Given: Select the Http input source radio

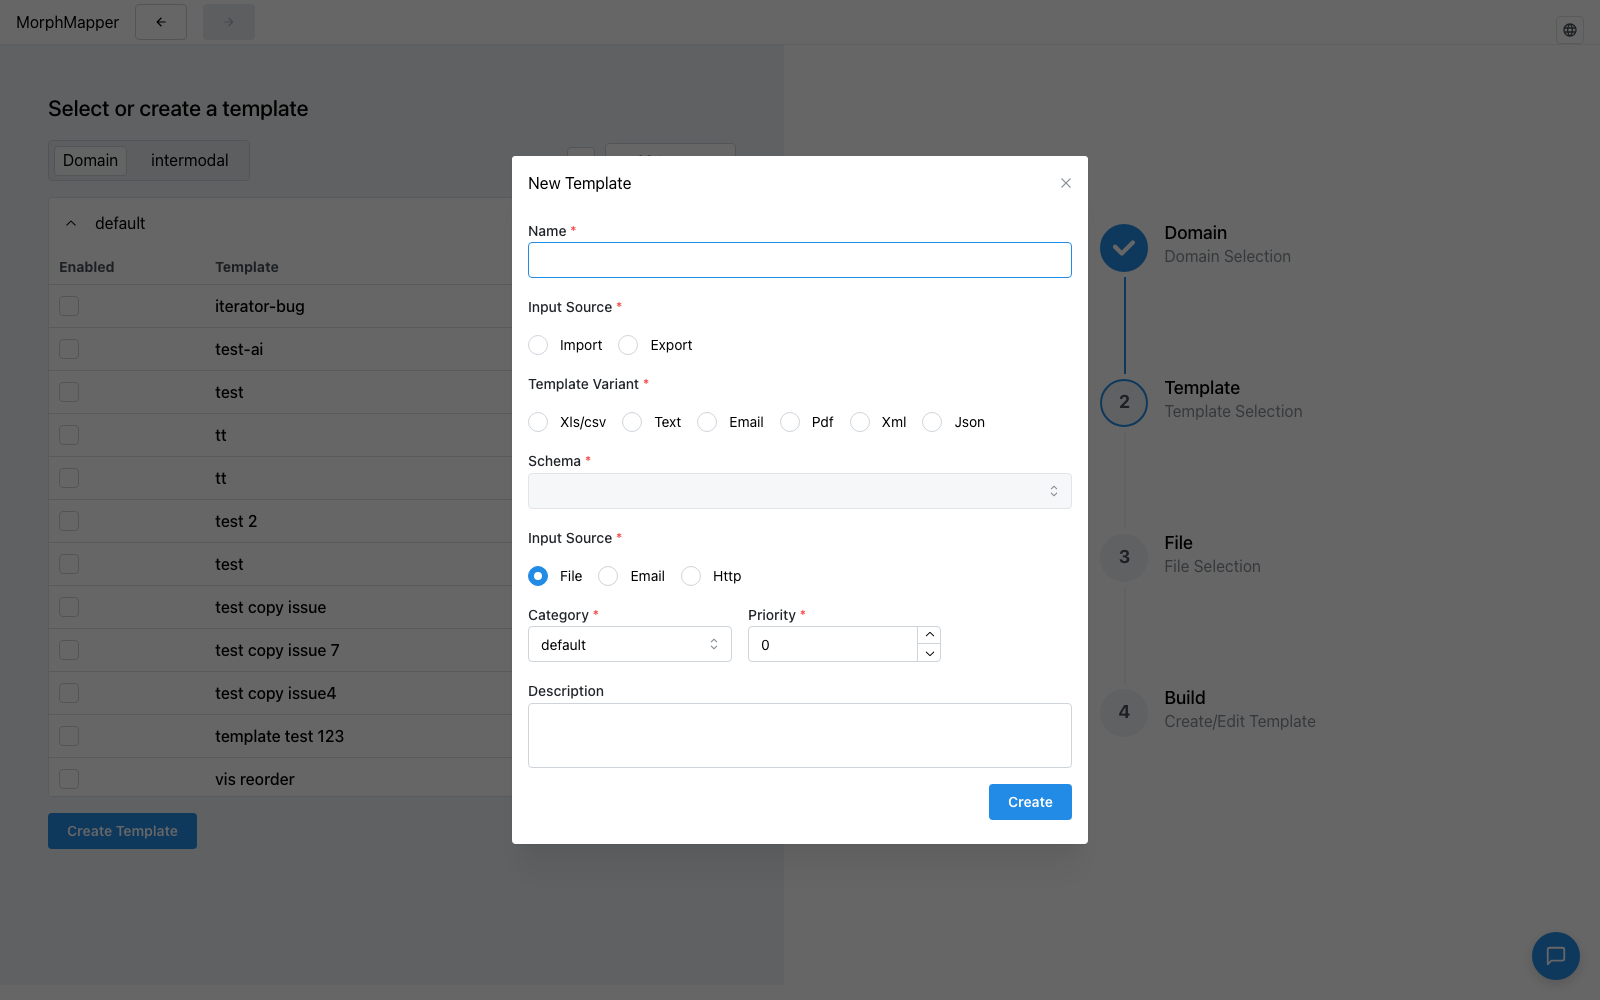Looking at the screenshot, I should [x=691, y=576].
